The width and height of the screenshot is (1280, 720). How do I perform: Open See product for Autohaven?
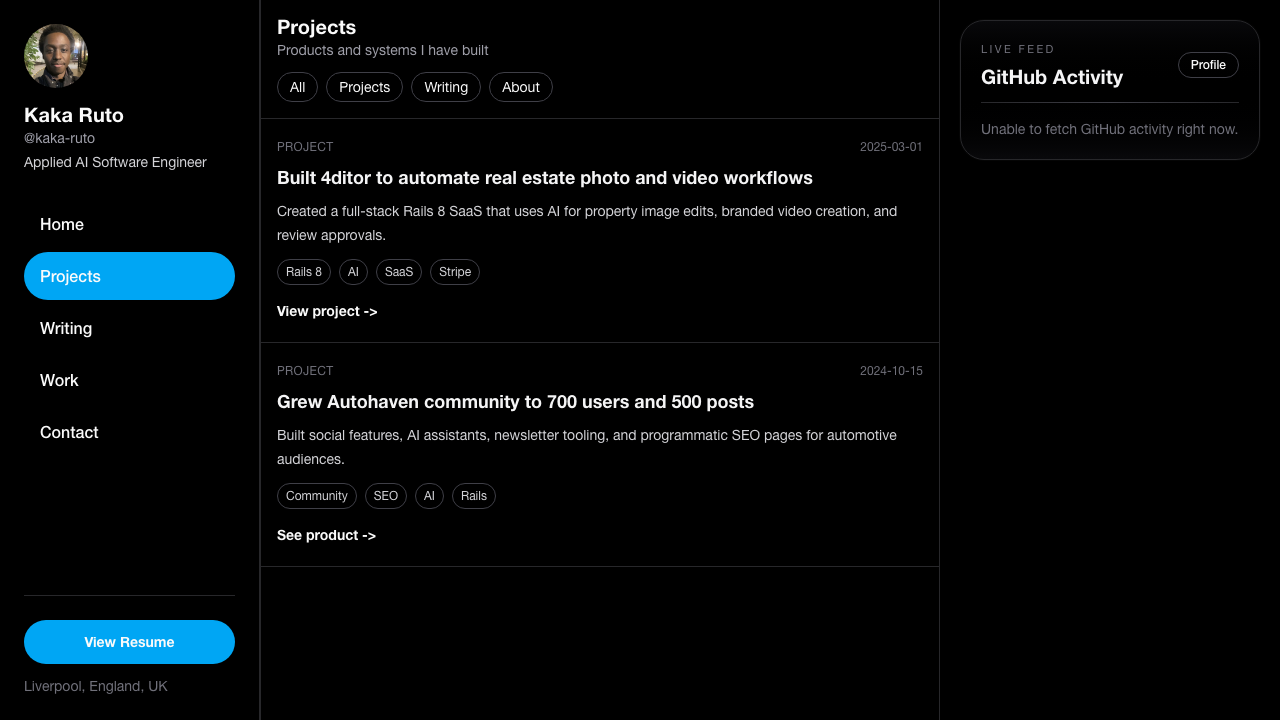click(x=326, y=535)
